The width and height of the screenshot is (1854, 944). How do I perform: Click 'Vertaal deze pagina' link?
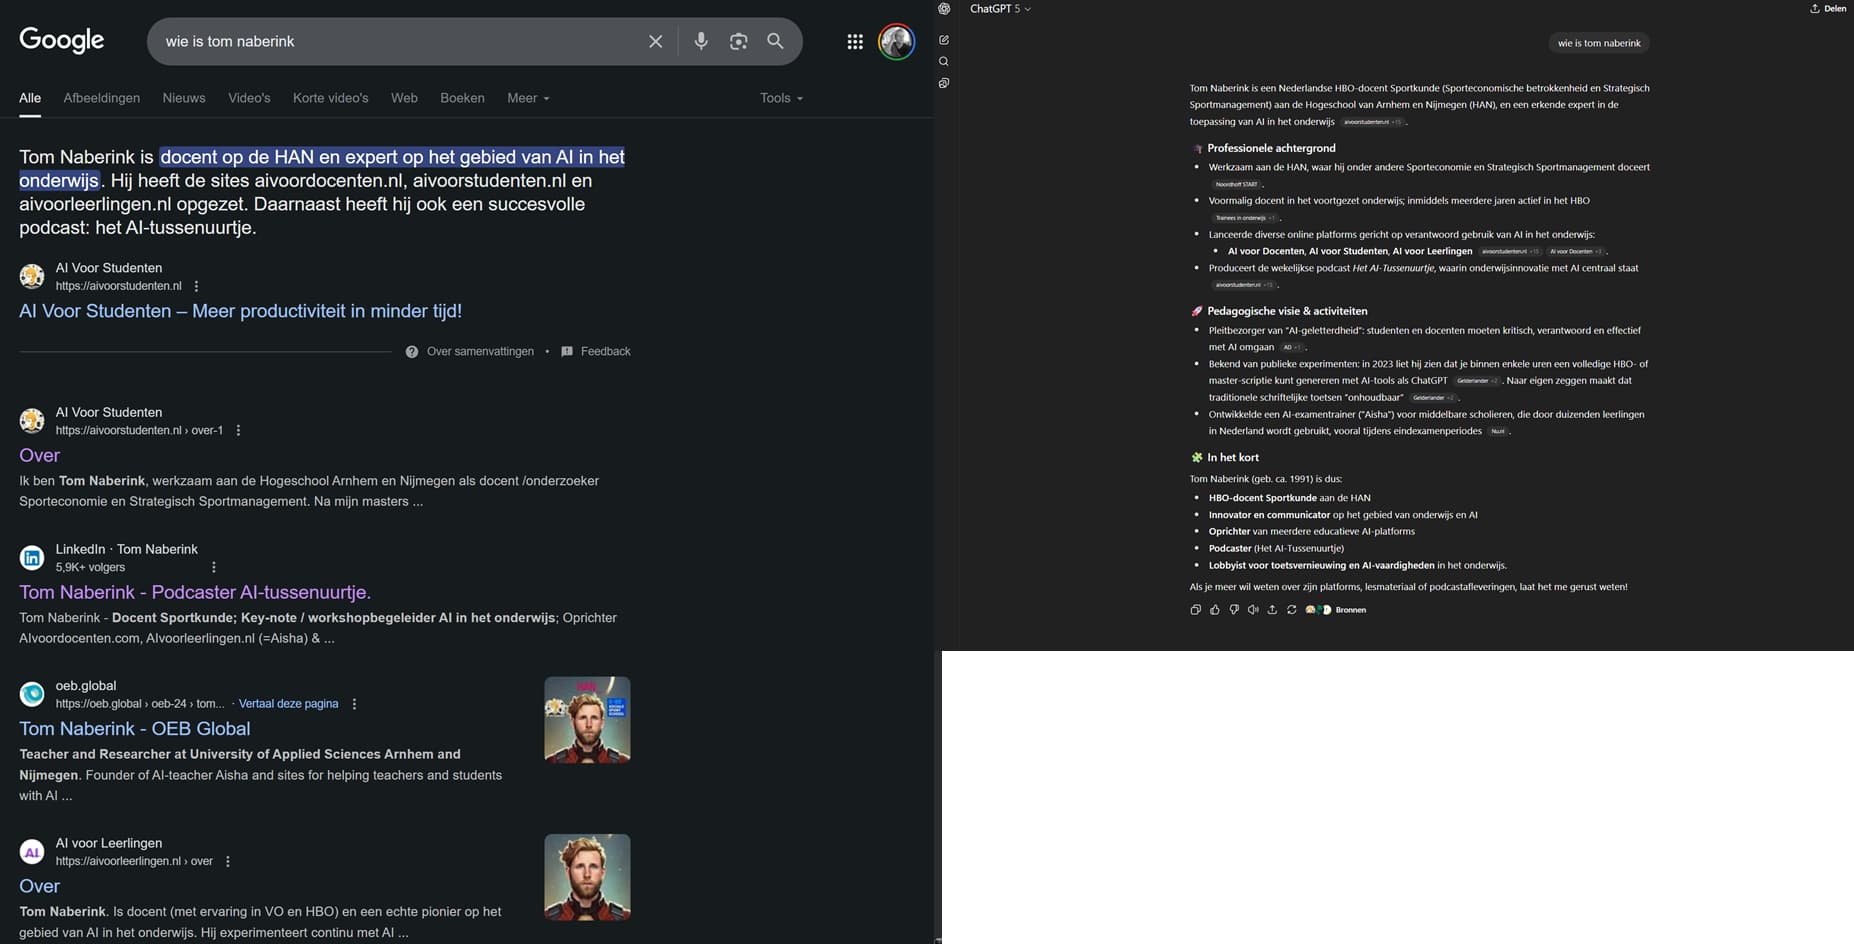coord(288,704)
